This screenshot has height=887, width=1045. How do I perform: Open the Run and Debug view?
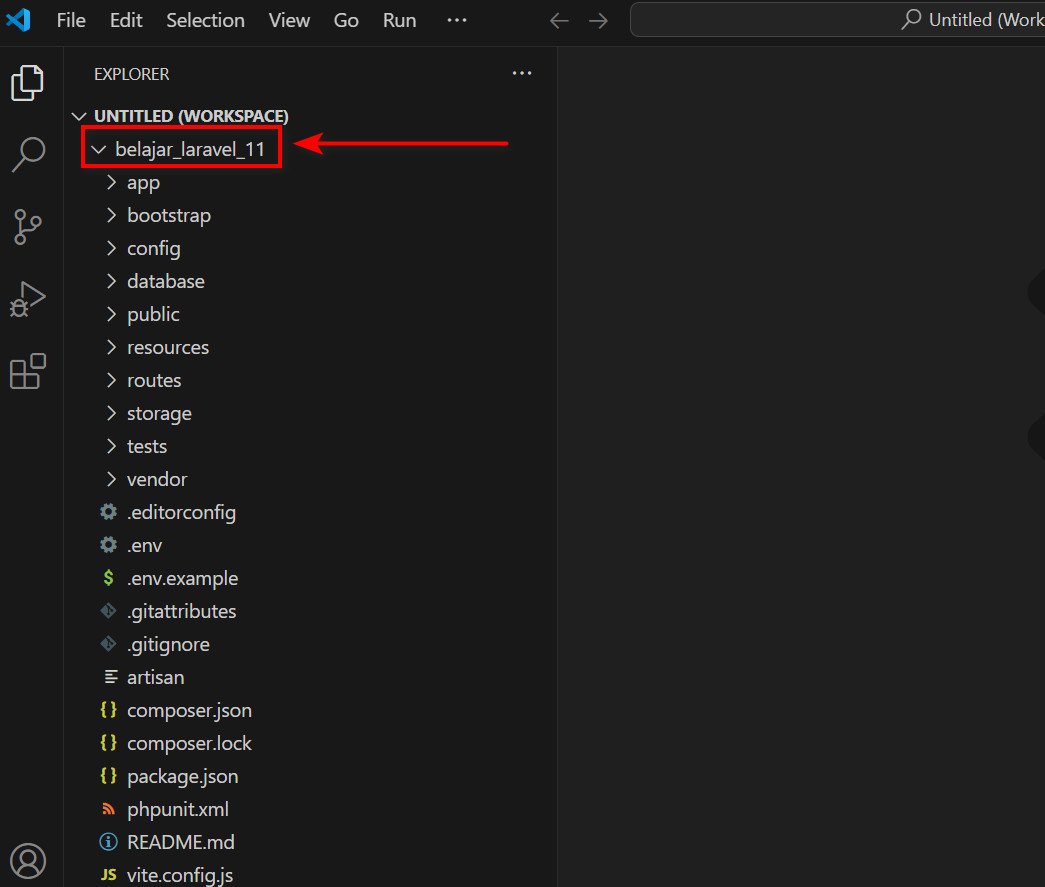pyautogui.click(x=27, y=299)
